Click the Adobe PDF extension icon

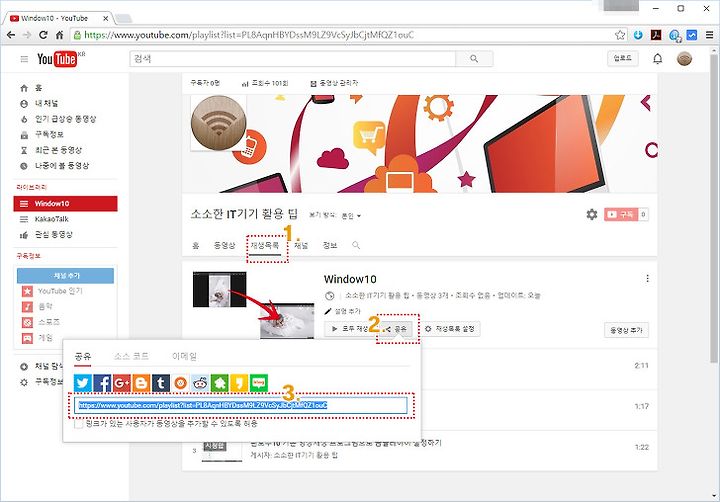tap(656, 35)
